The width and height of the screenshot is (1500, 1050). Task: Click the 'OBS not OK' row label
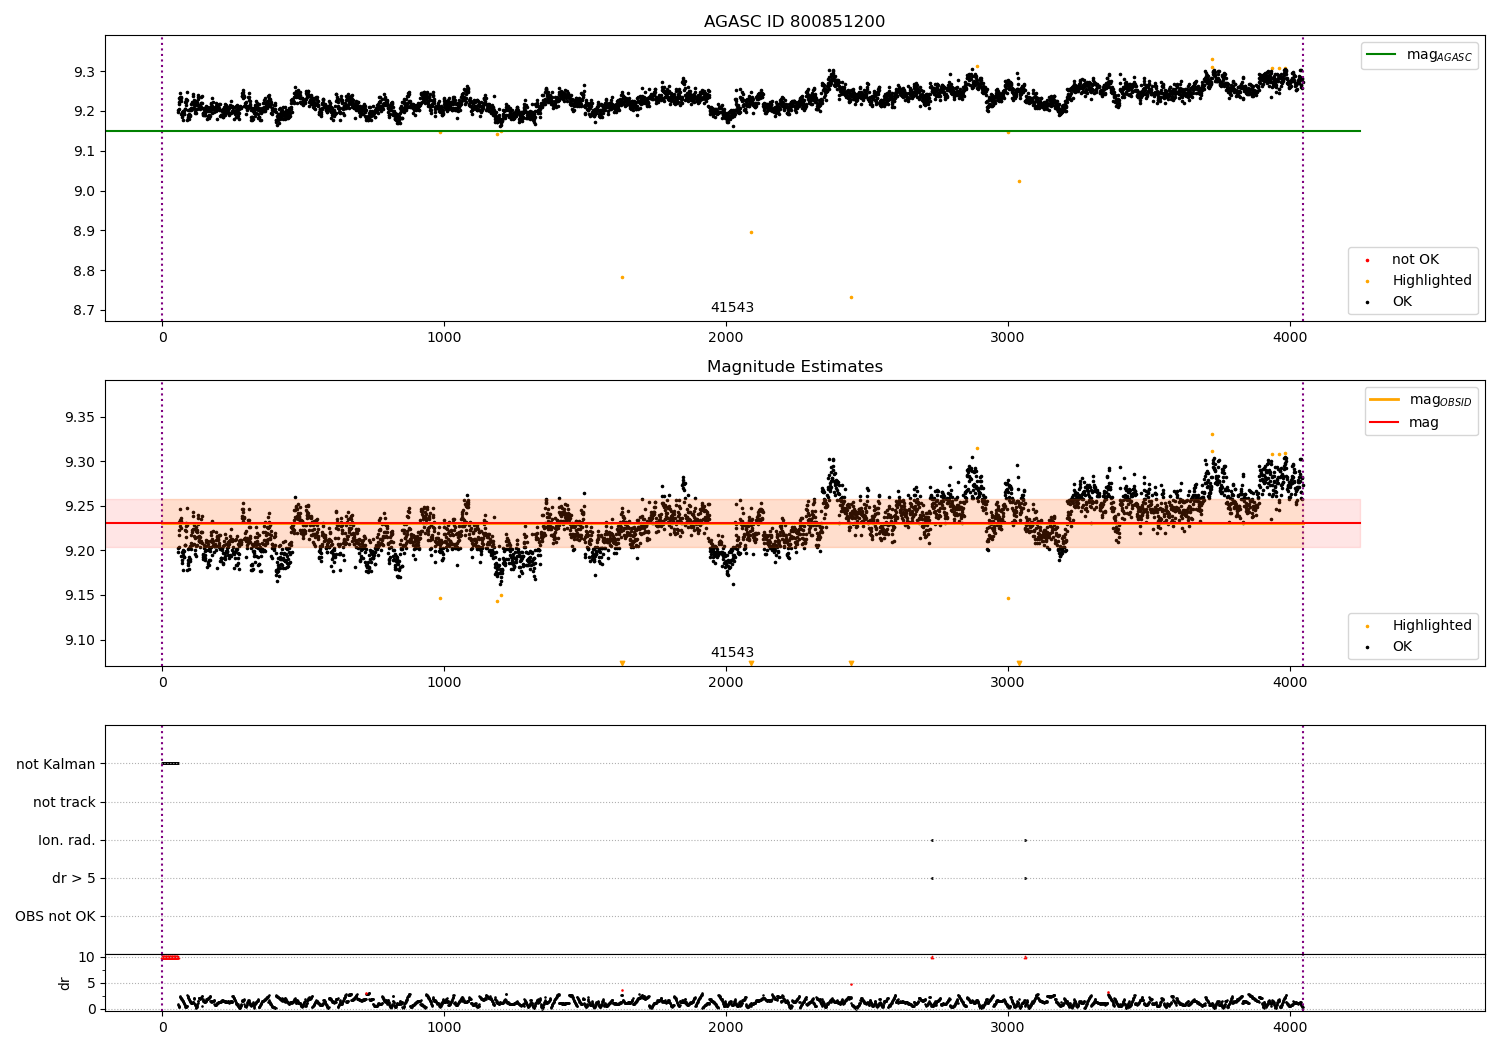click(x=55, y=917)
